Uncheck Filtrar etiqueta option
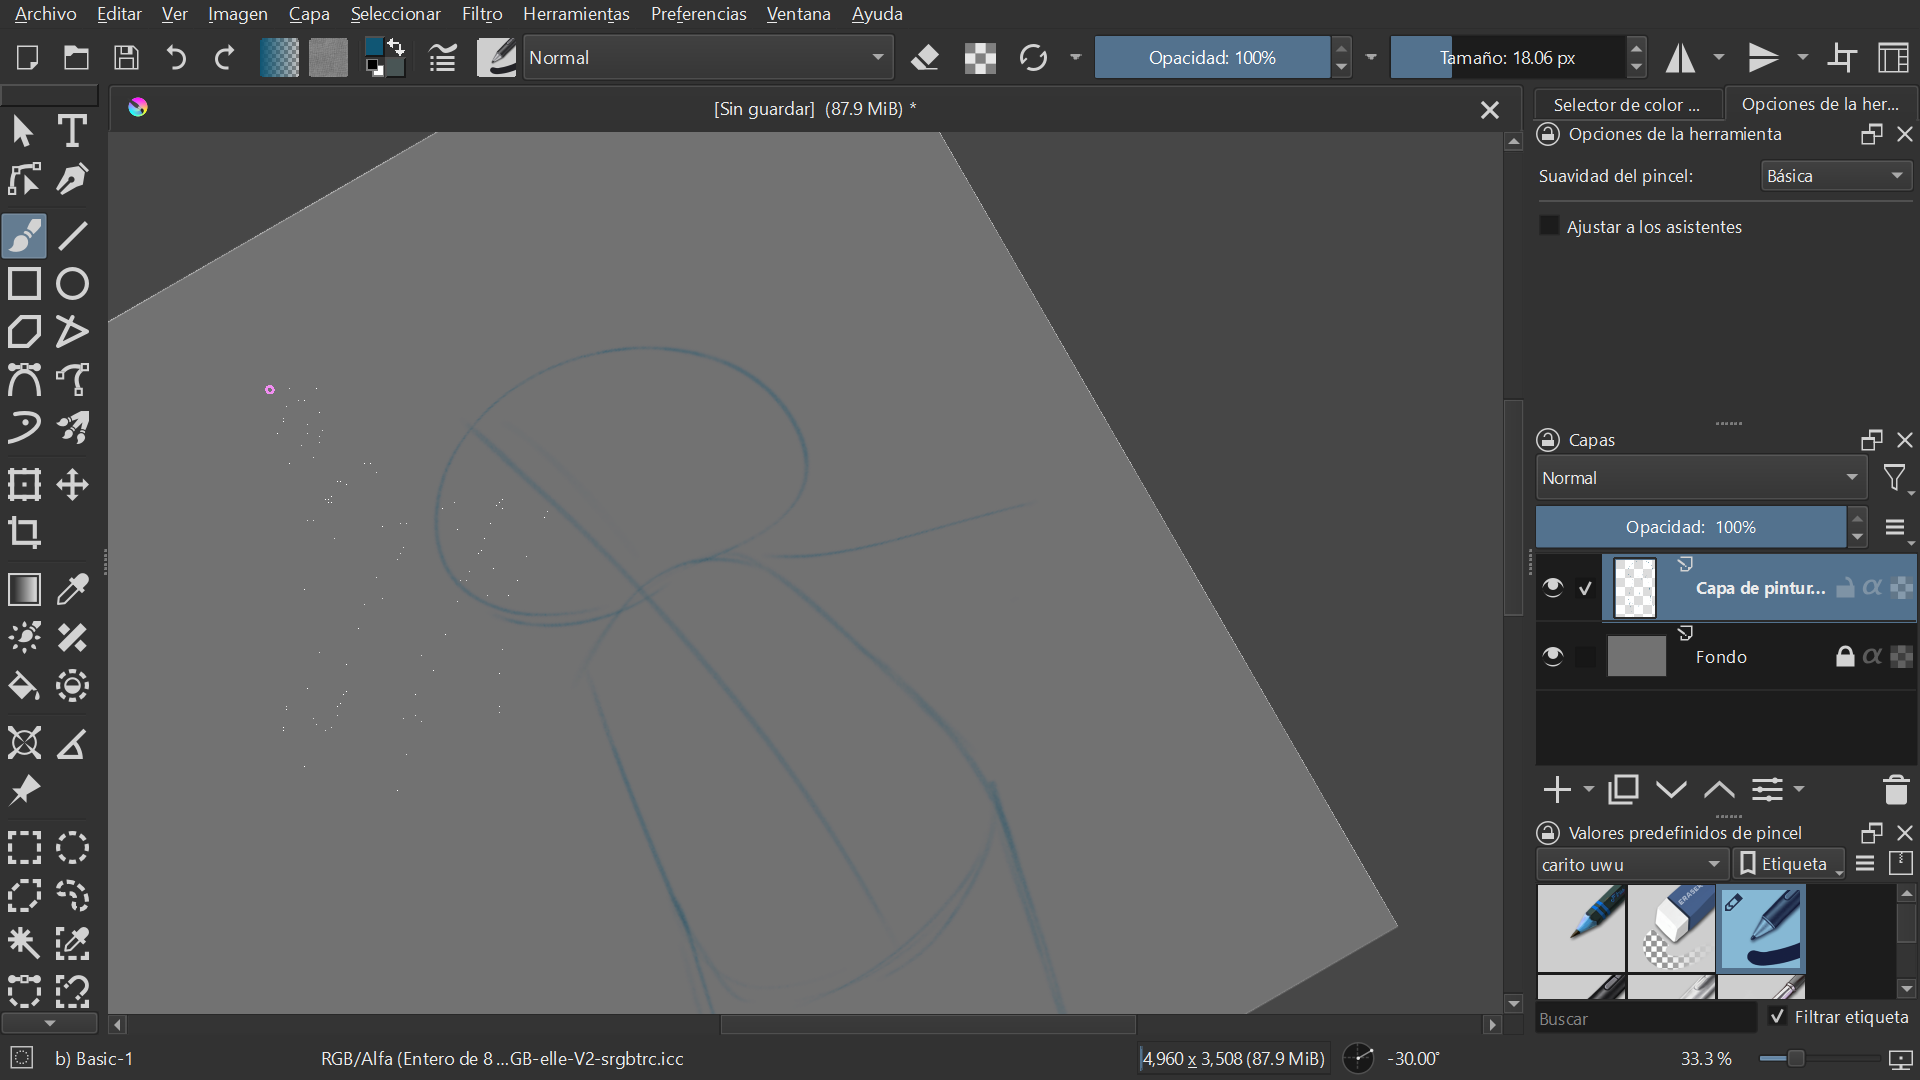Viewport: 1920px width, 1080px height. pyautogui.click(x=1777, y=1016)
